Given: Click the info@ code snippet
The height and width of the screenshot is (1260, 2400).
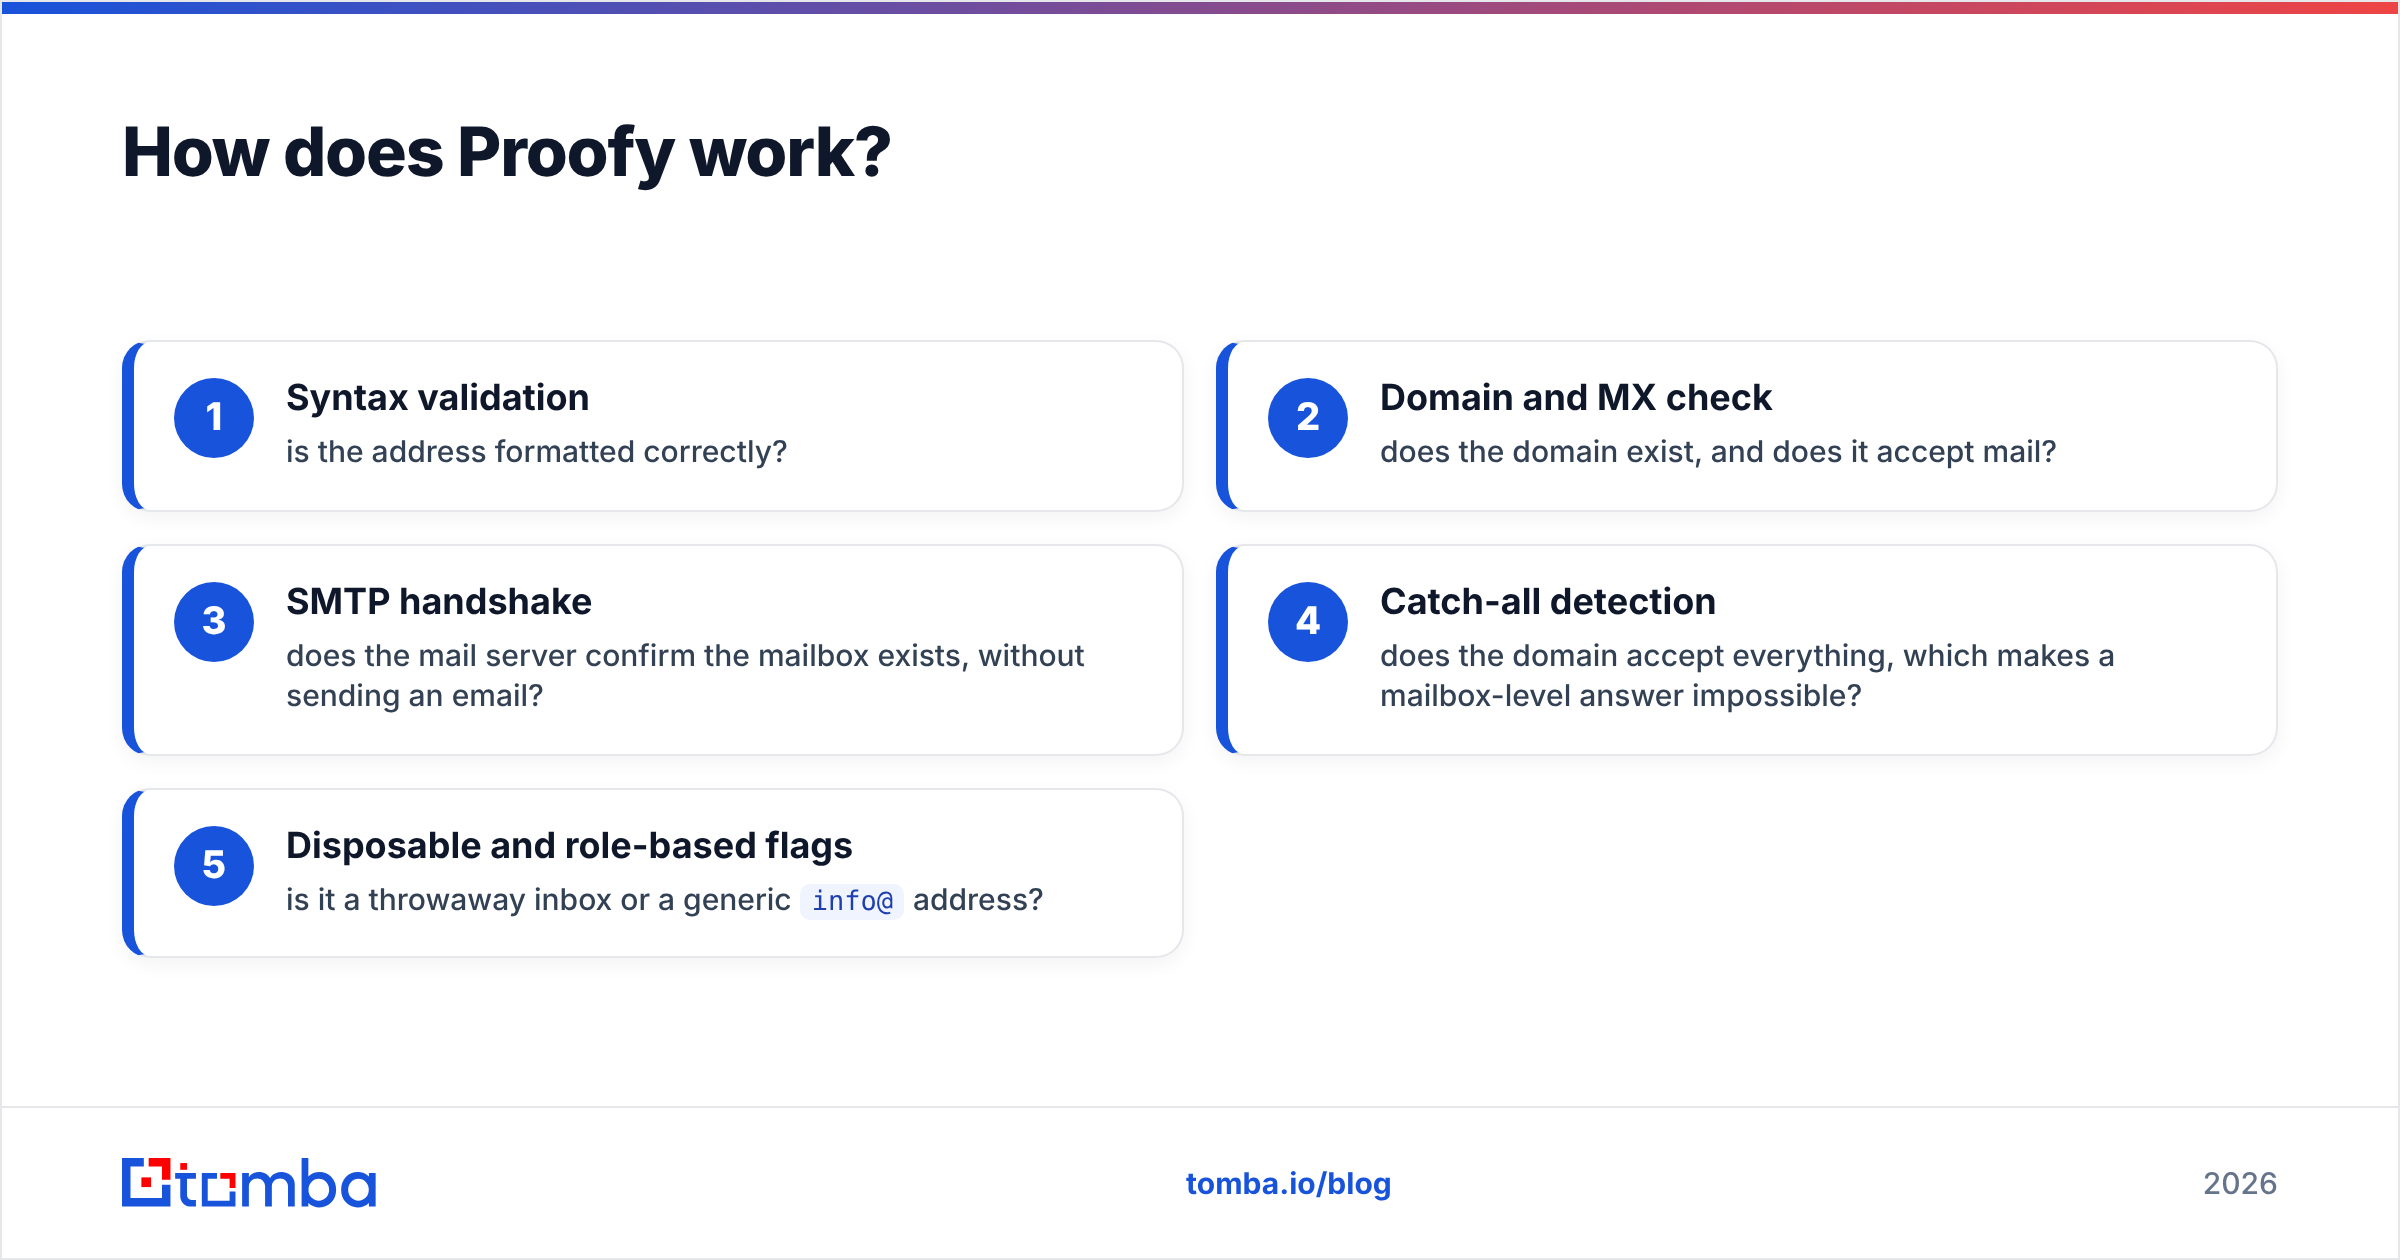Looking at the screenshot, I should [x=852, y=901].
